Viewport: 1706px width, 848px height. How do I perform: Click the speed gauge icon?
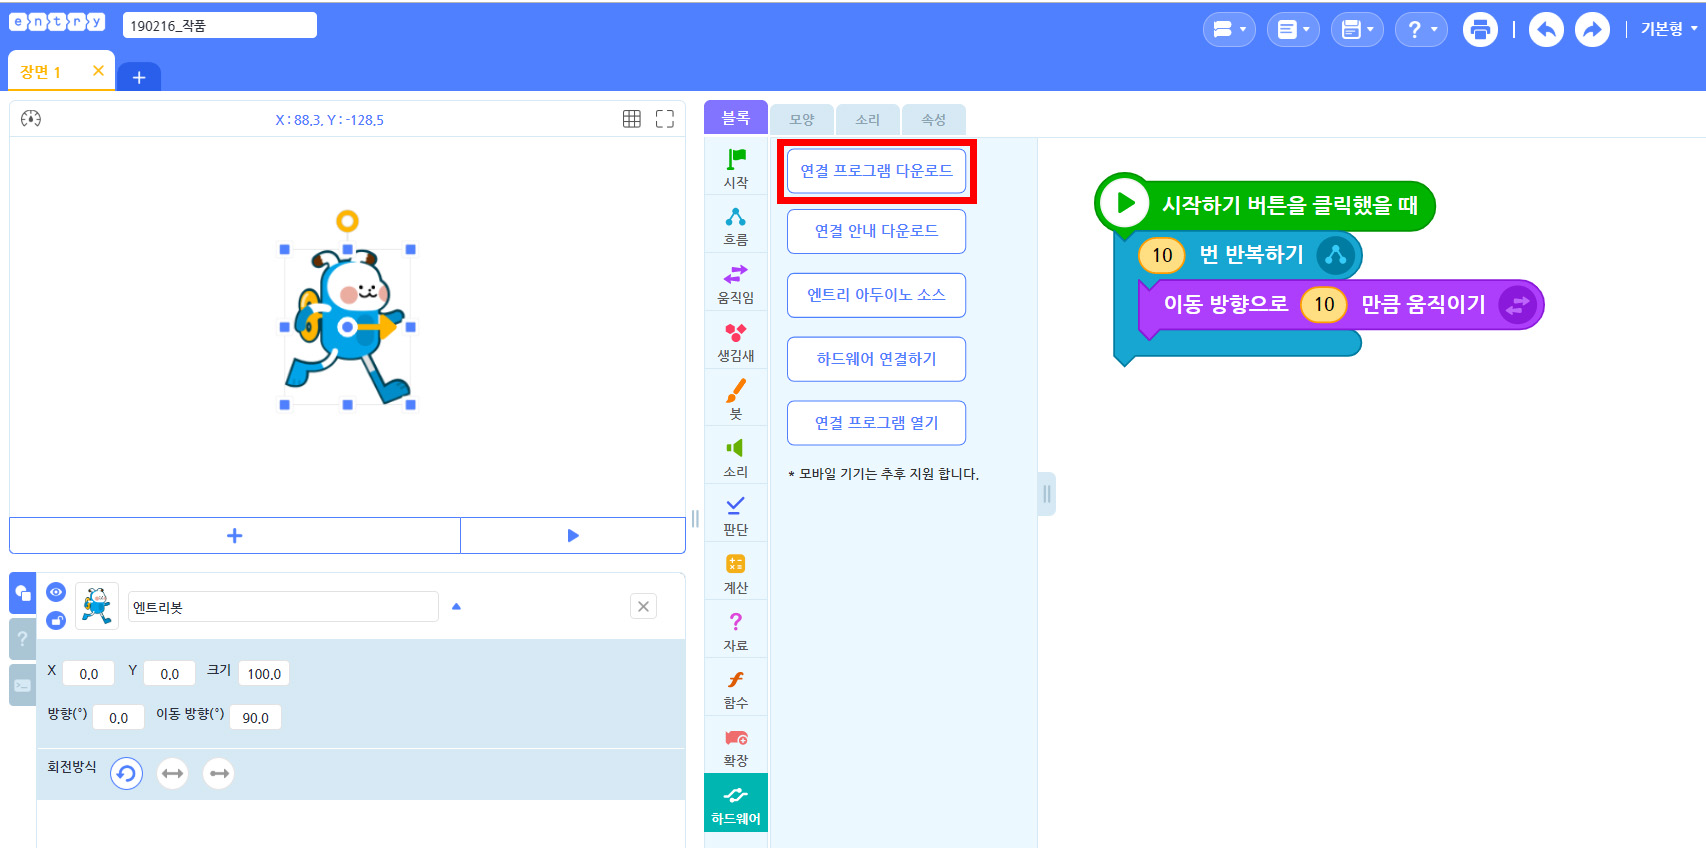coord(31,119)
